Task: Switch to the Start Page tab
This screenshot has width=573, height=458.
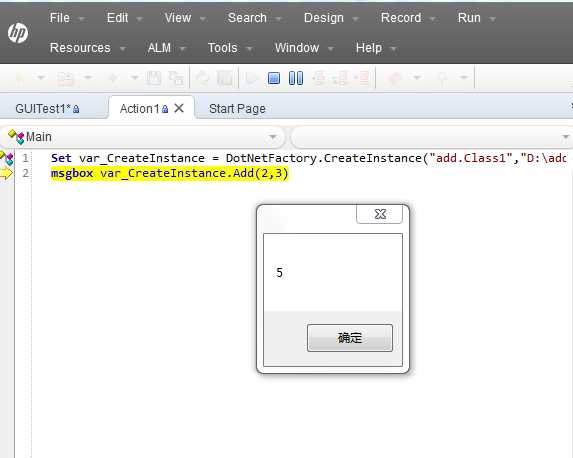Action: point(237,109)
